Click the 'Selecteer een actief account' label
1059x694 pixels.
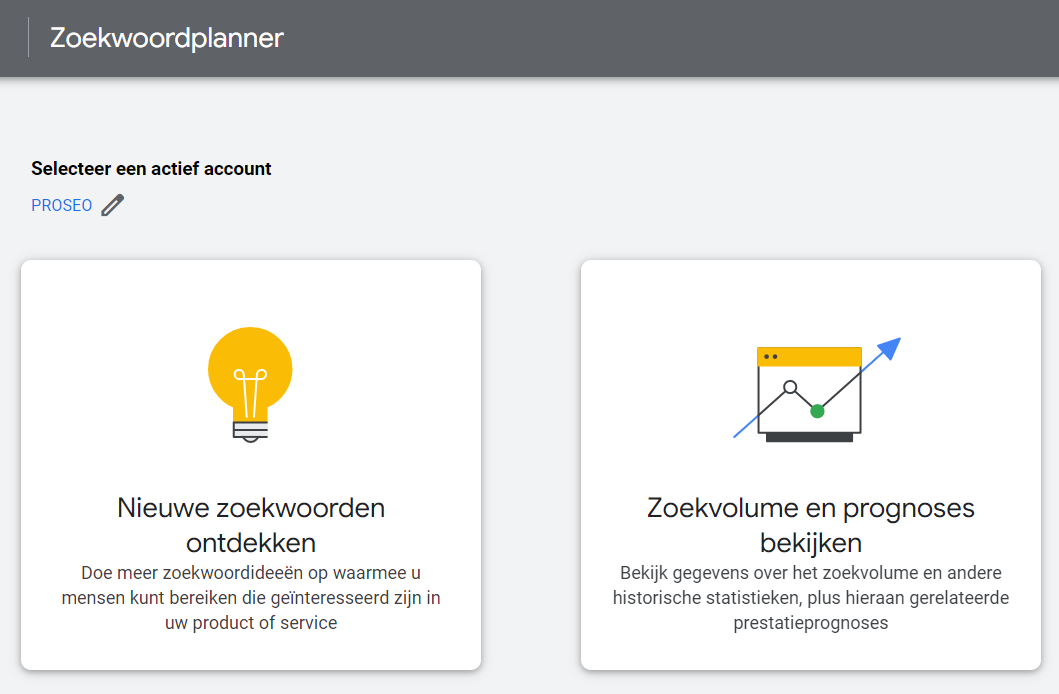click(x=151, y=169)
